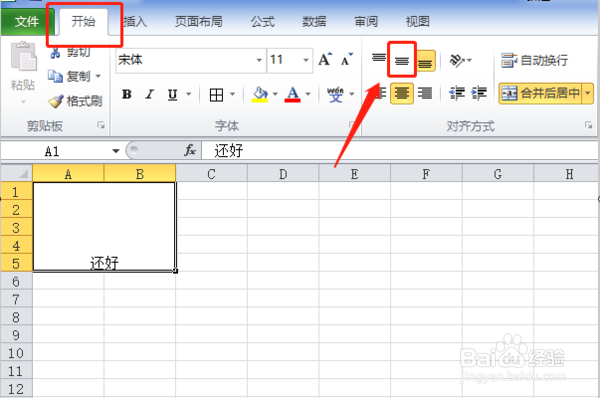The height and width of the screenshot is (398, 600).
Task: Click the Select All corner button
Action: (16, 173)
